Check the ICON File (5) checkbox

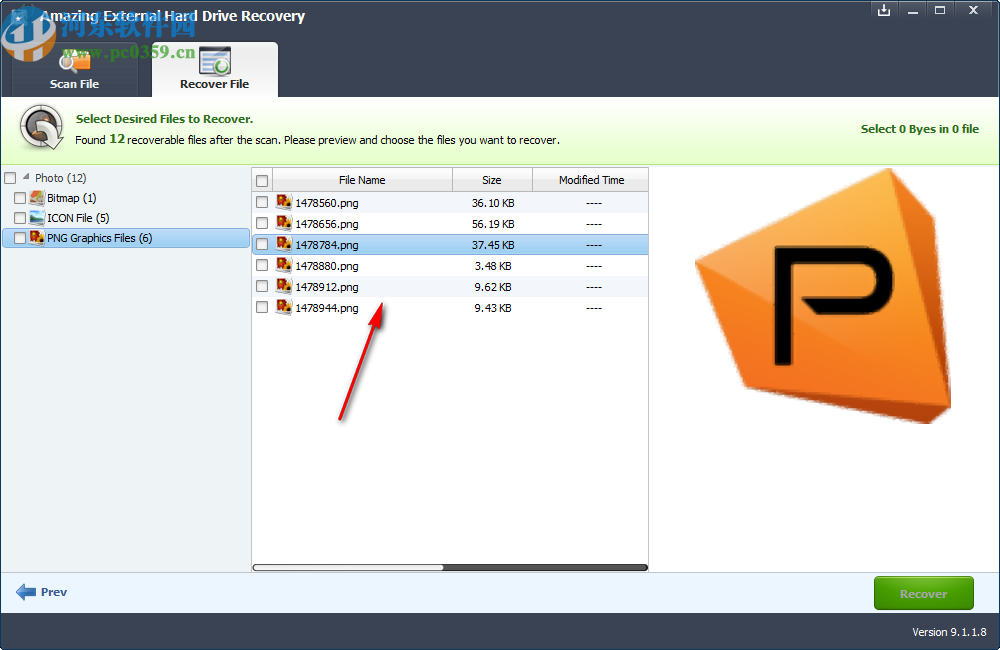pos(20,218)
